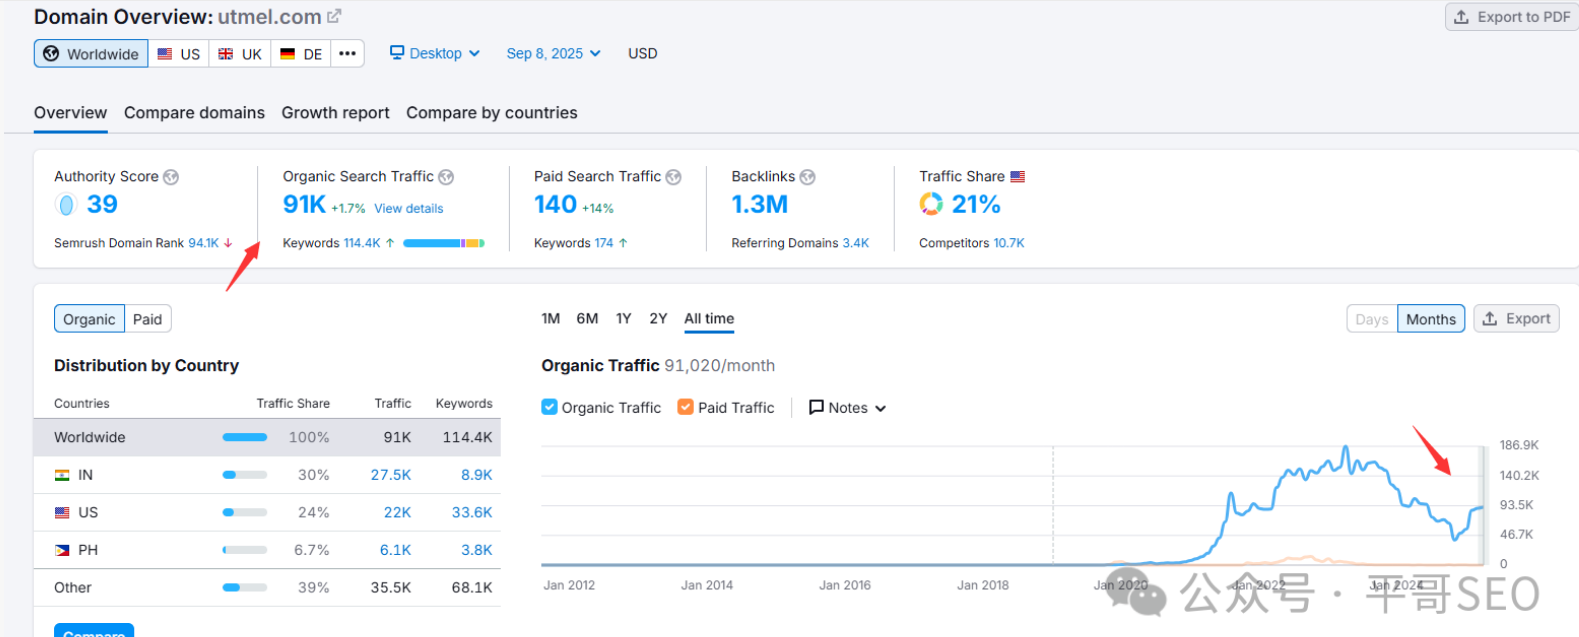Click the chart Export button

click(1516, 319)
